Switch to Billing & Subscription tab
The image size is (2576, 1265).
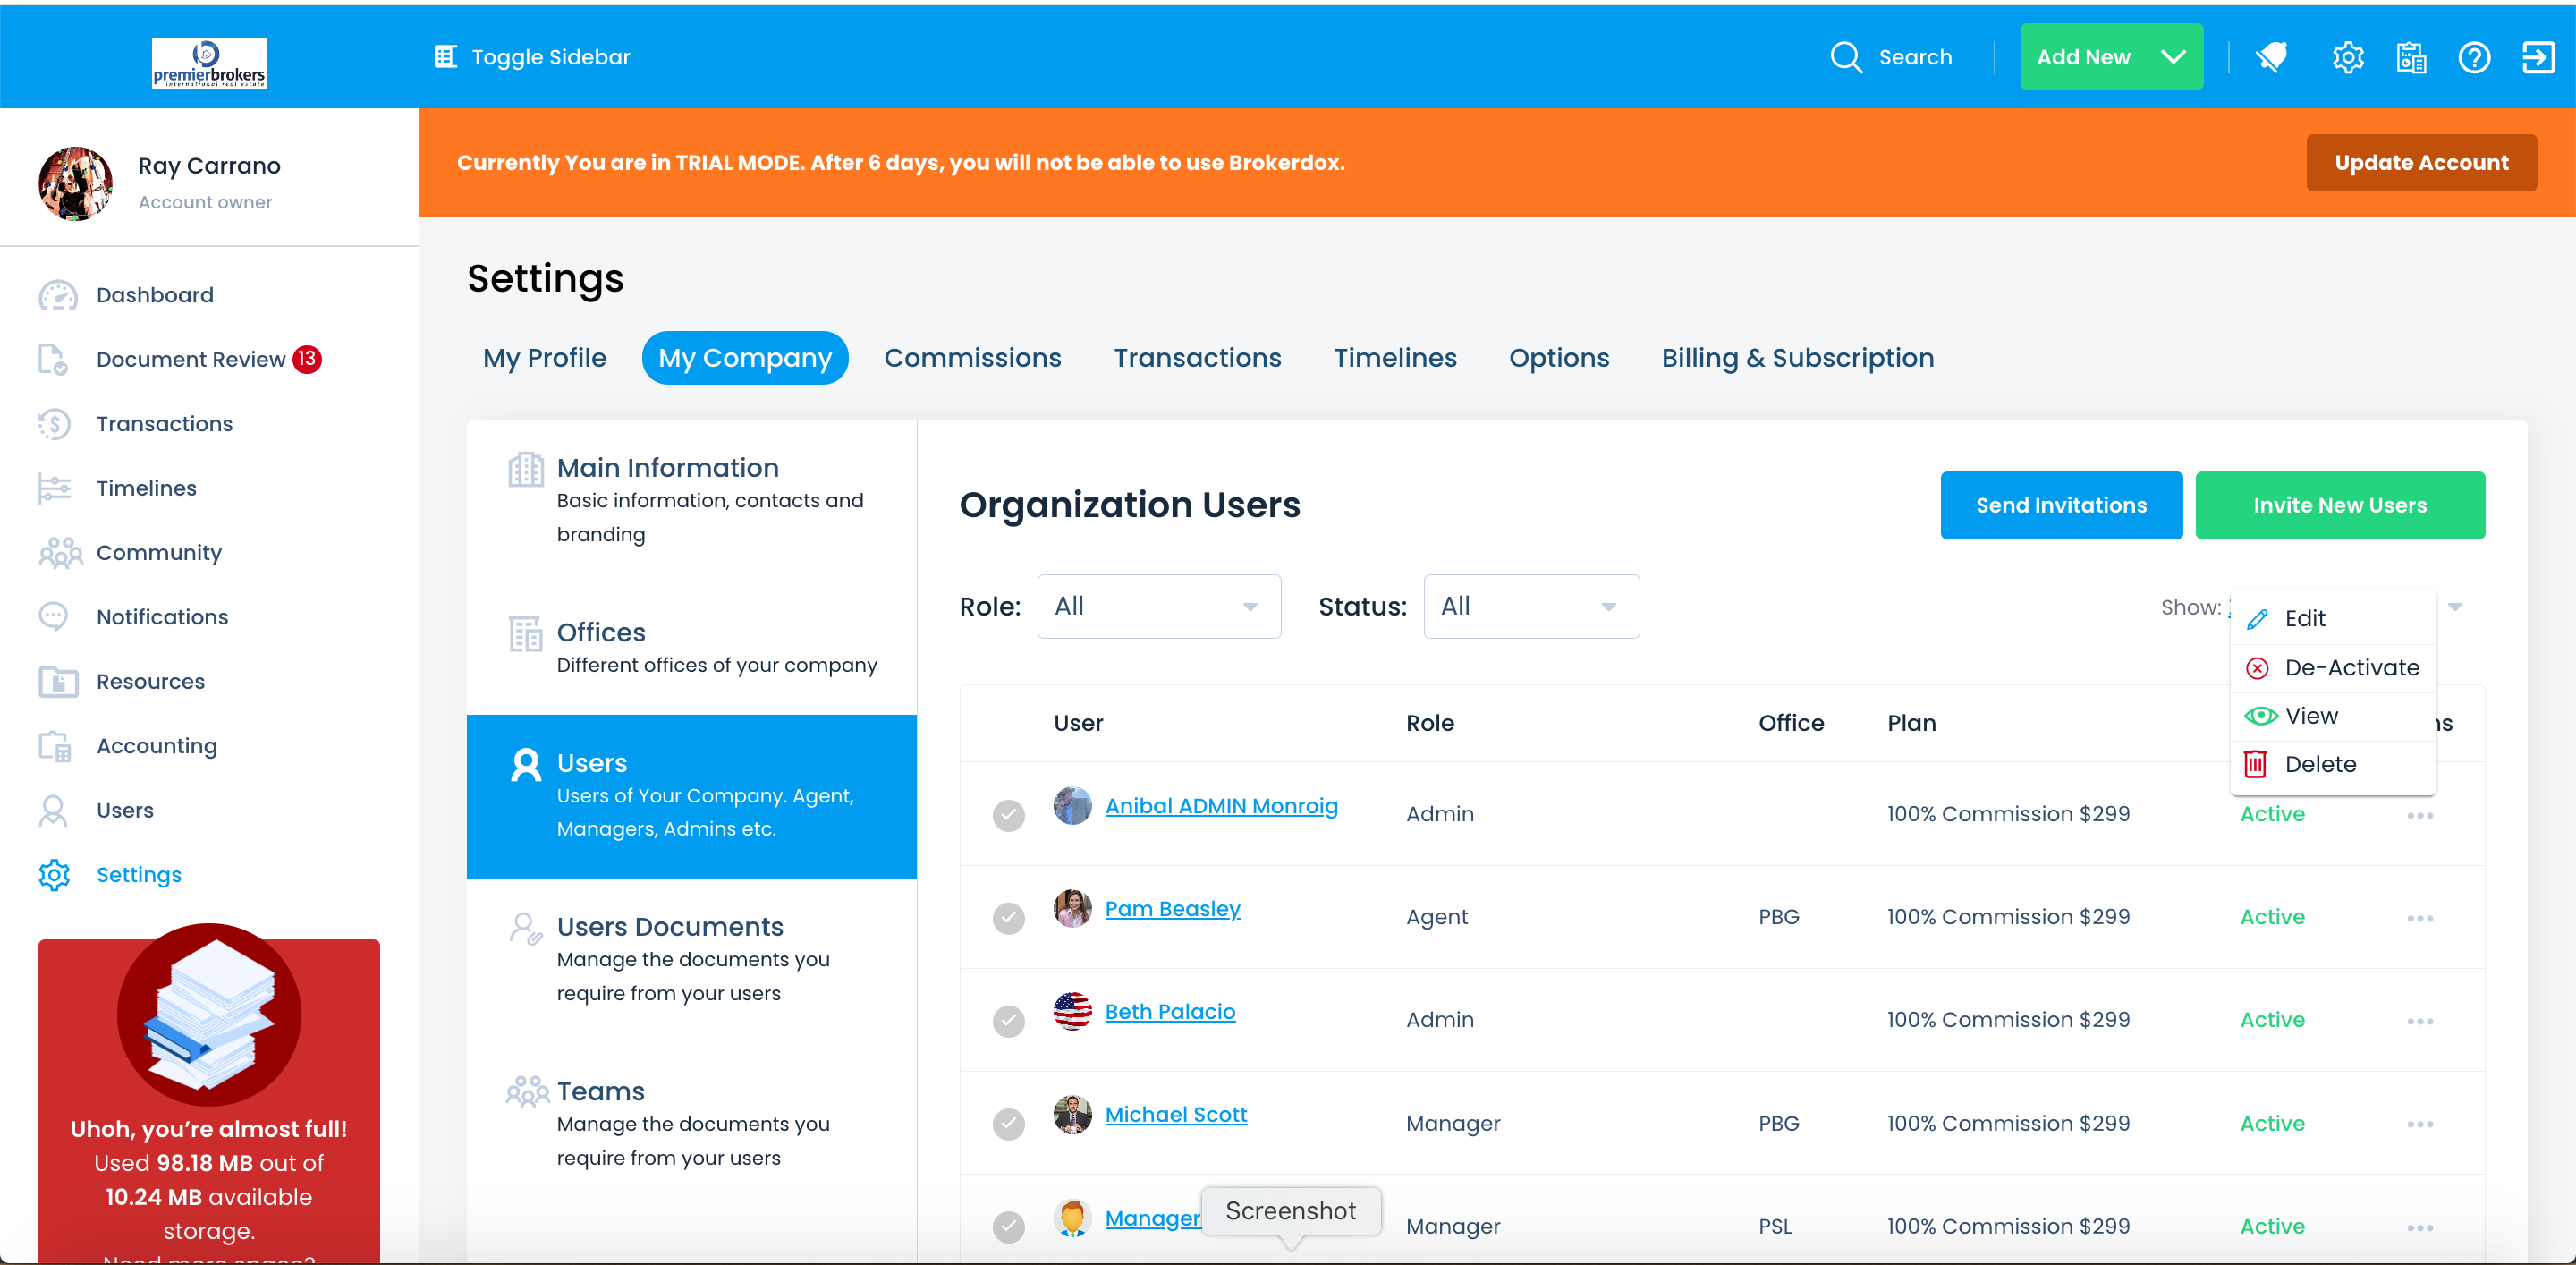(x=1797, y=358)
